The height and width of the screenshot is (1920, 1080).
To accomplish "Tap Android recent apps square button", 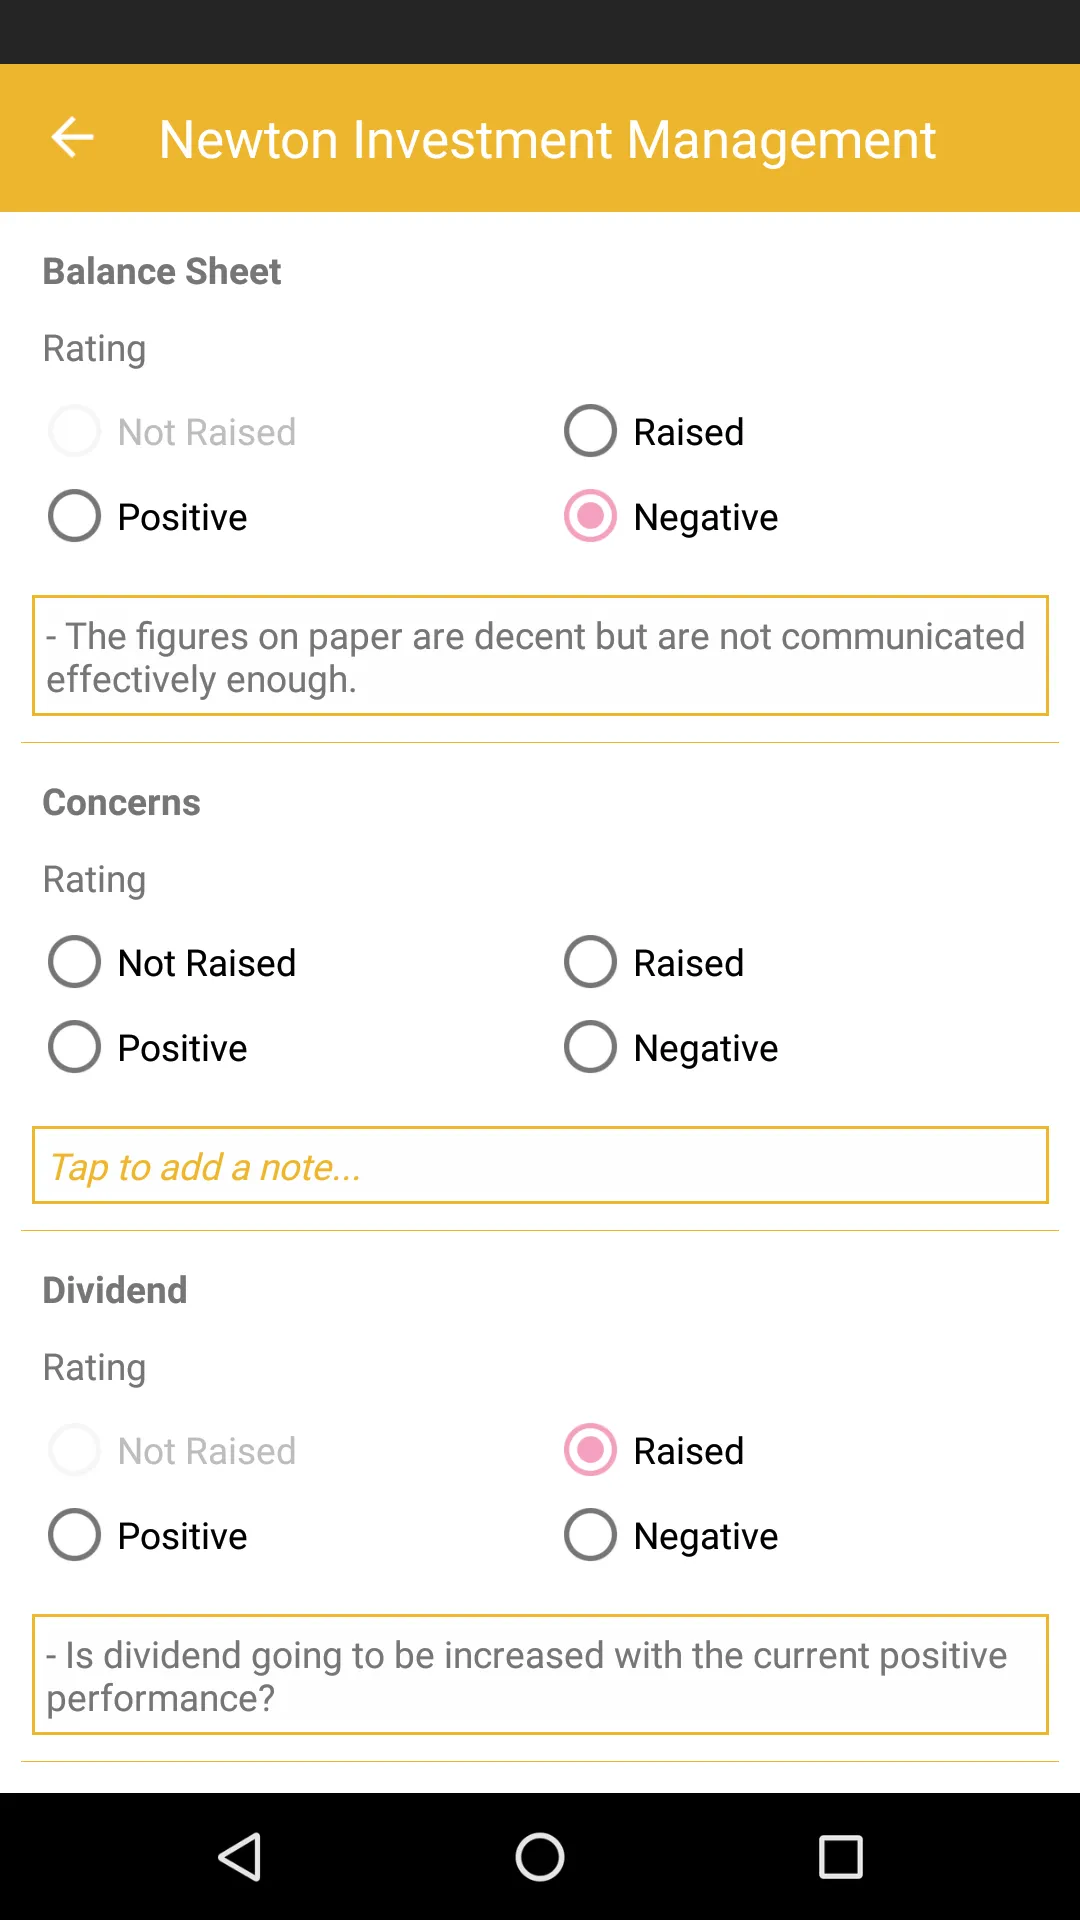I will (840, 1857).
